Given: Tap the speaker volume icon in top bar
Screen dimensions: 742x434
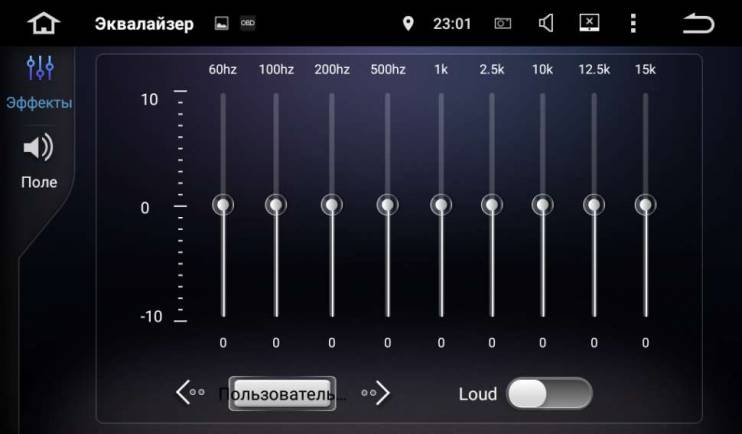Looking at the screenshot, I should tap(546, 23).
